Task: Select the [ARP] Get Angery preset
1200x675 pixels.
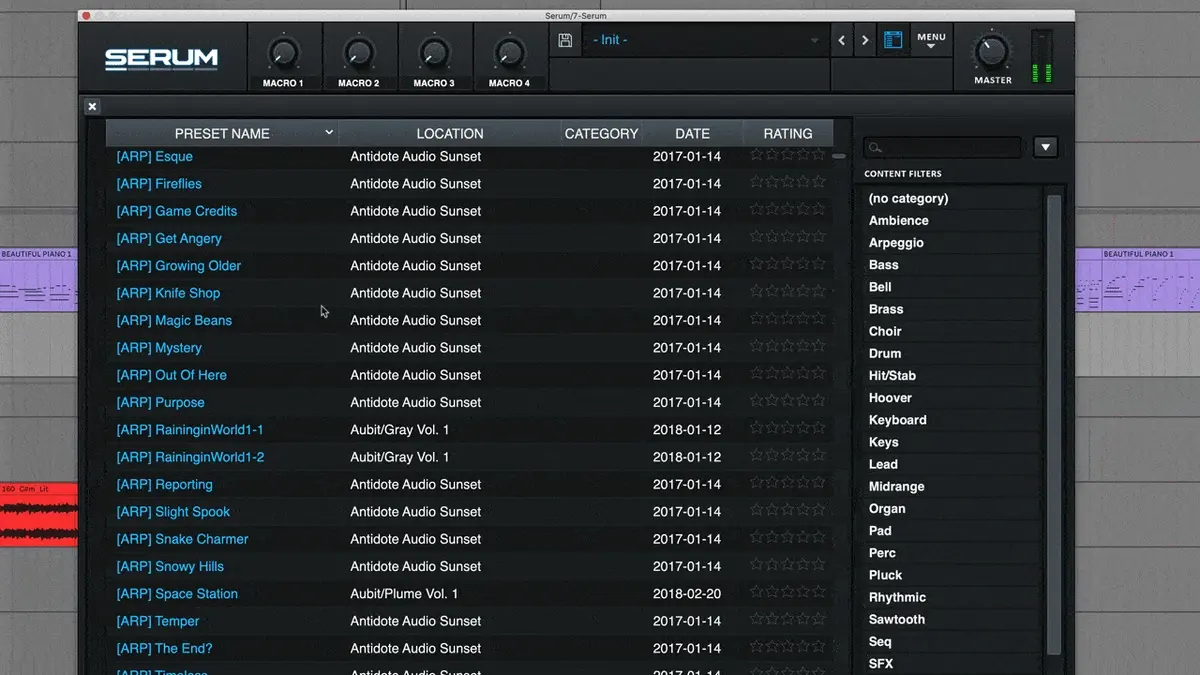Action: 169,238
